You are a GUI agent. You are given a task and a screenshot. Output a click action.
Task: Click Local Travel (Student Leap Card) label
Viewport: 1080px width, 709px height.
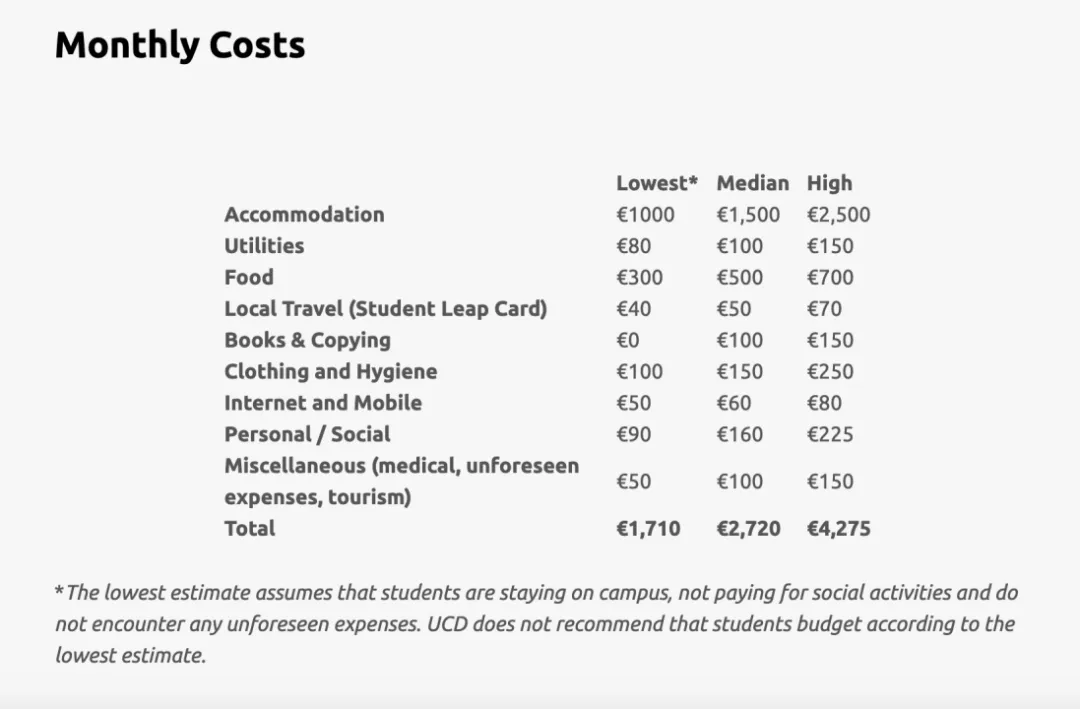click(x=385, y=309)
